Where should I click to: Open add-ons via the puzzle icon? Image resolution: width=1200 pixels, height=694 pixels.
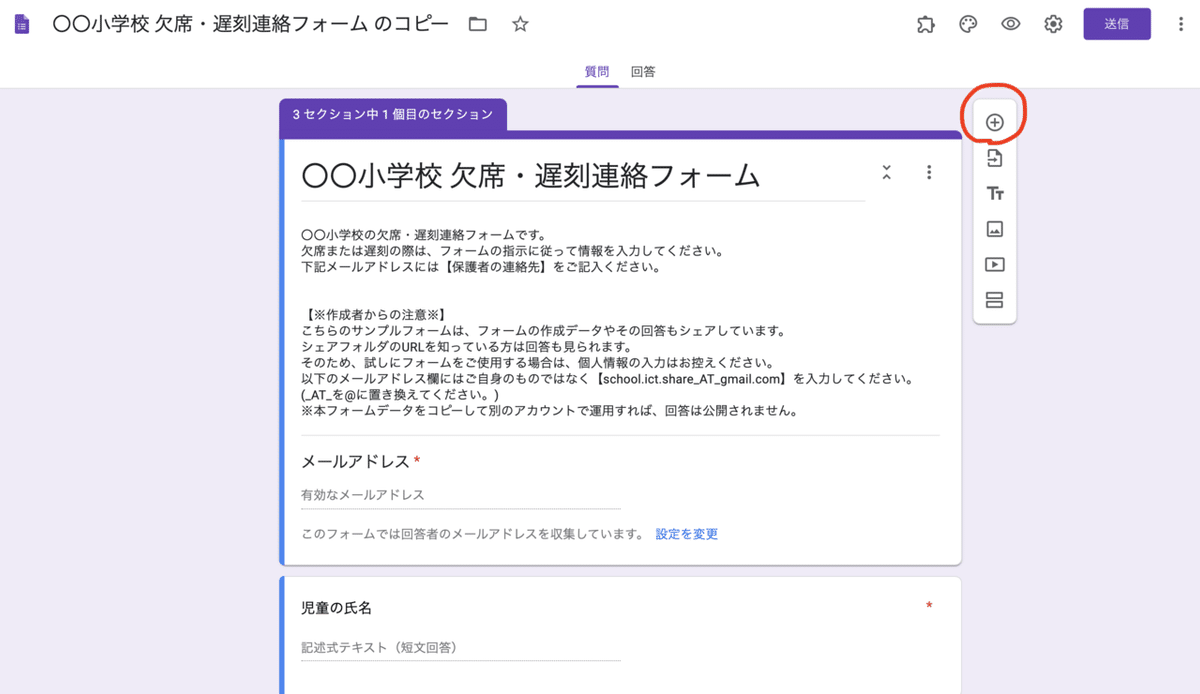pyautogui.click(x=925, y=24)
